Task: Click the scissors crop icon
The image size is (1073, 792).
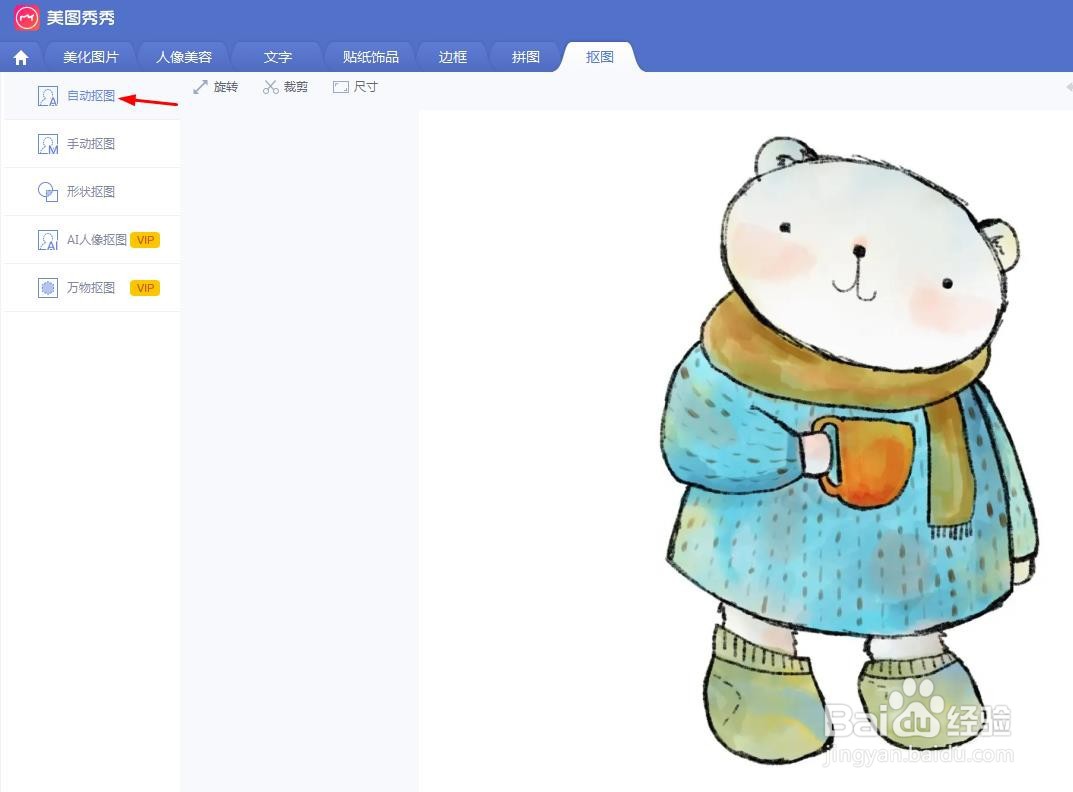Action: 270,87
